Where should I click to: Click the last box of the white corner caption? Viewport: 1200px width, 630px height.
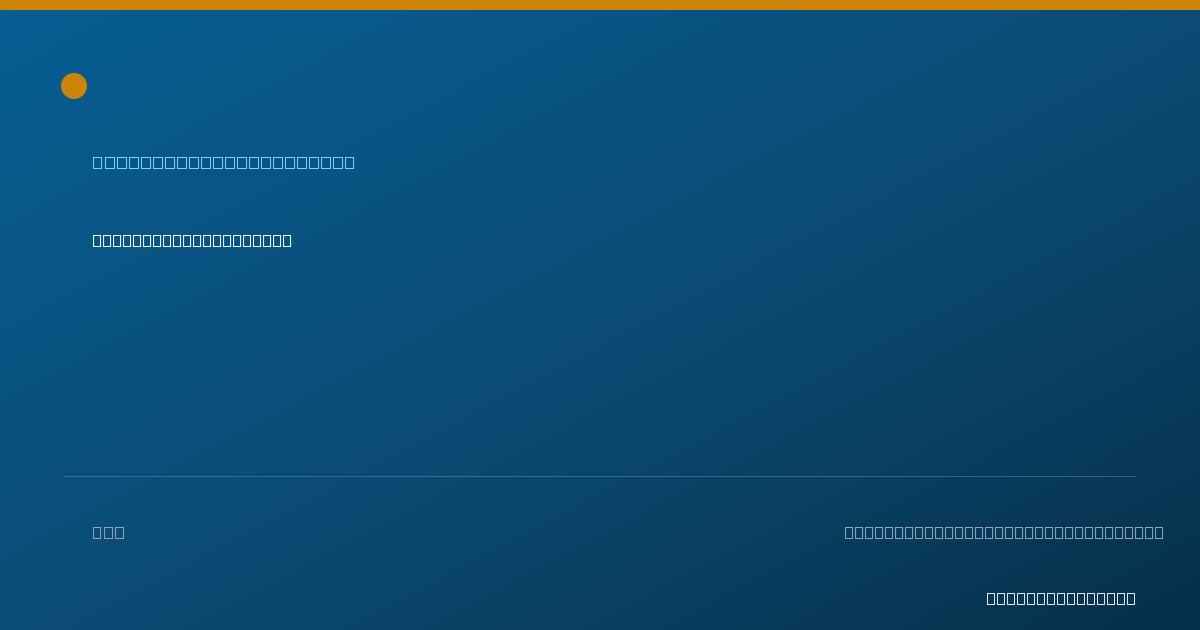point(1131,598)
